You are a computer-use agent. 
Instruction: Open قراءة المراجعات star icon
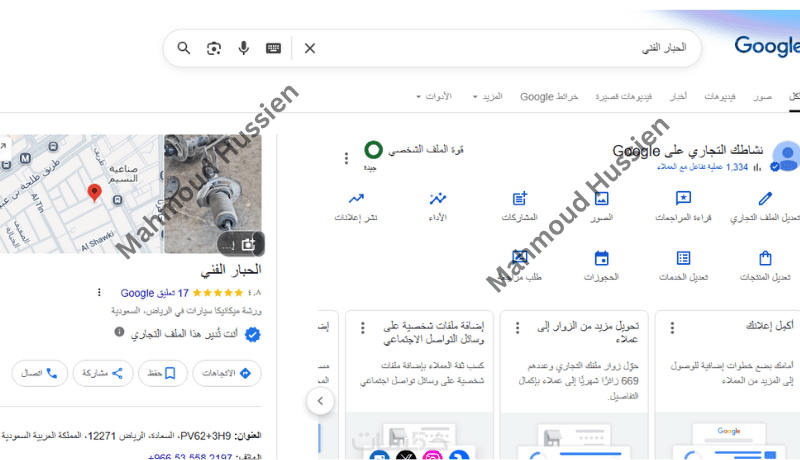683,198
